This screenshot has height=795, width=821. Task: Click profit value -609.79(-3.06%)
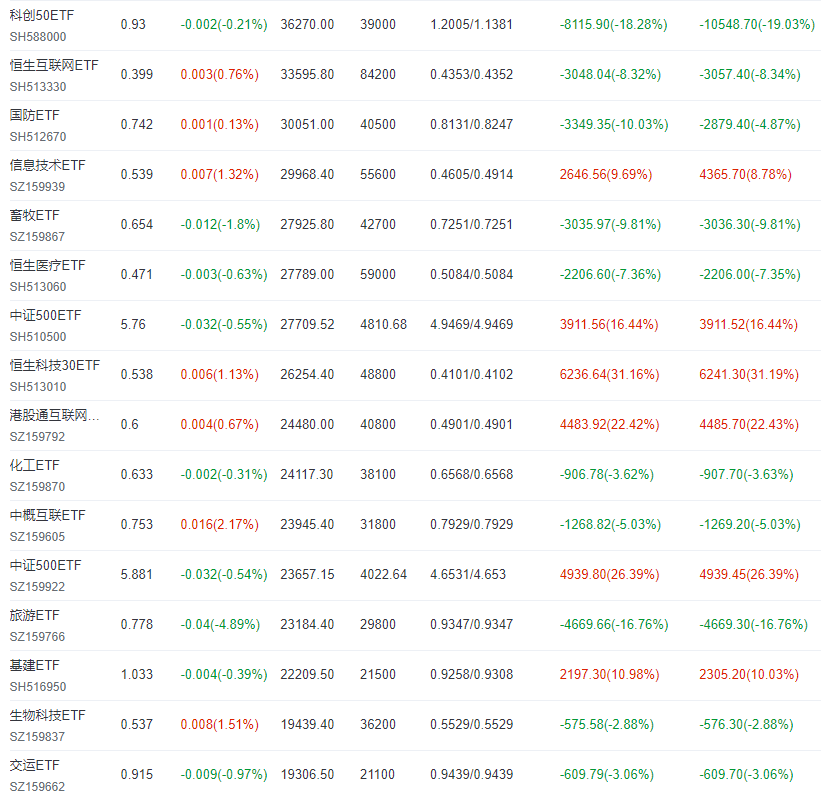(606, 775)
